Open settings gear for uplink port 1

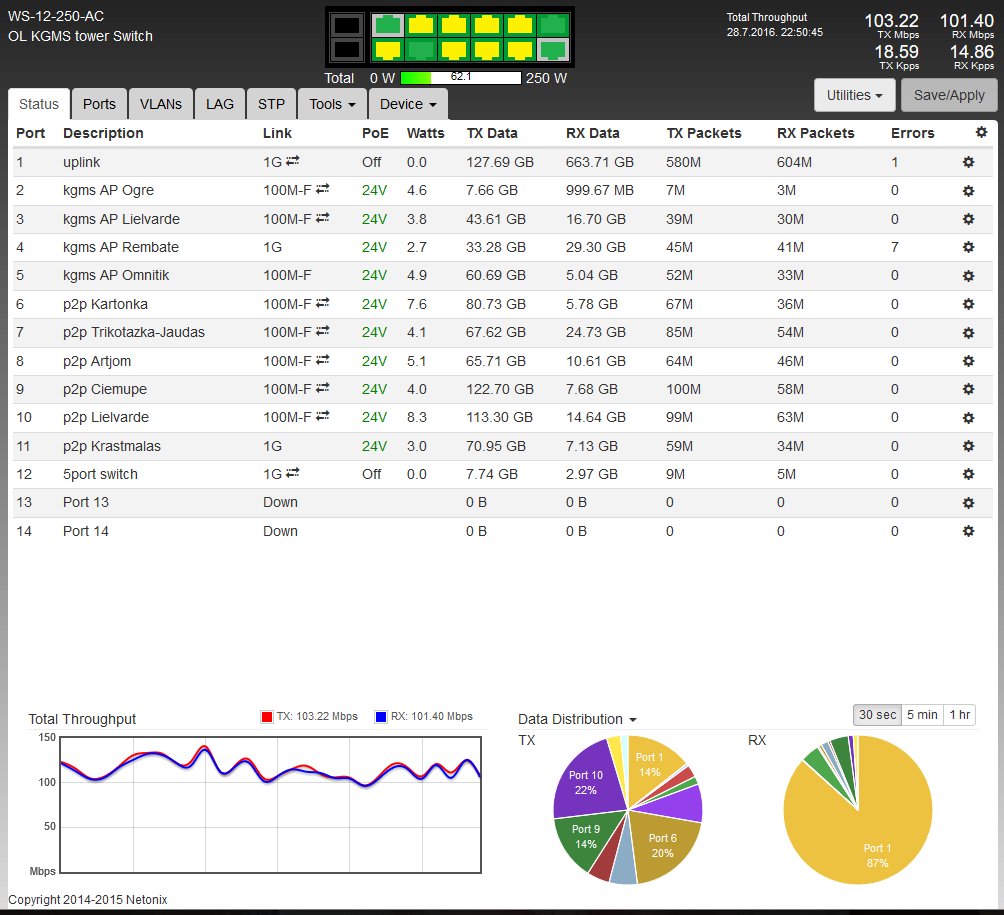click(968, 162)
